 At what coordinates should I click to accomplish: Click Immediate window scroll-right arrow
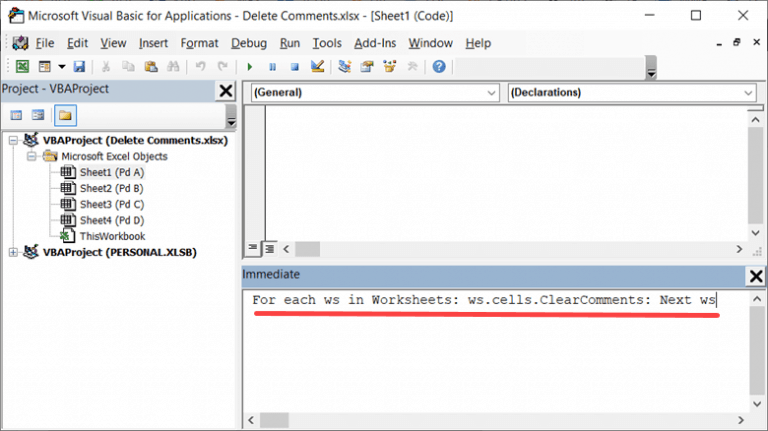[x=741, y=420]
